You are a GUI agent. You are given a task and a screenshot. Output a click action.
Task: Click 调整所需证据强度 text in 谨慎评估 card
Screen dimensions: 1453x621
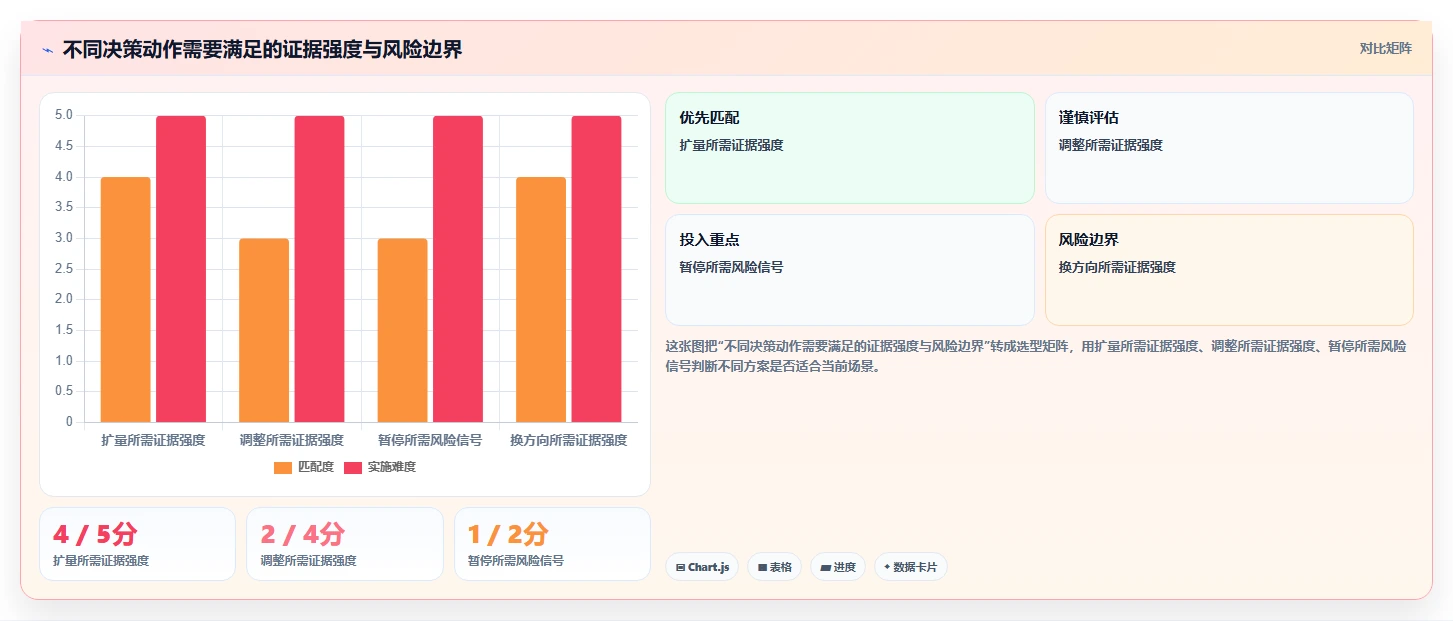coord(1111,145)
